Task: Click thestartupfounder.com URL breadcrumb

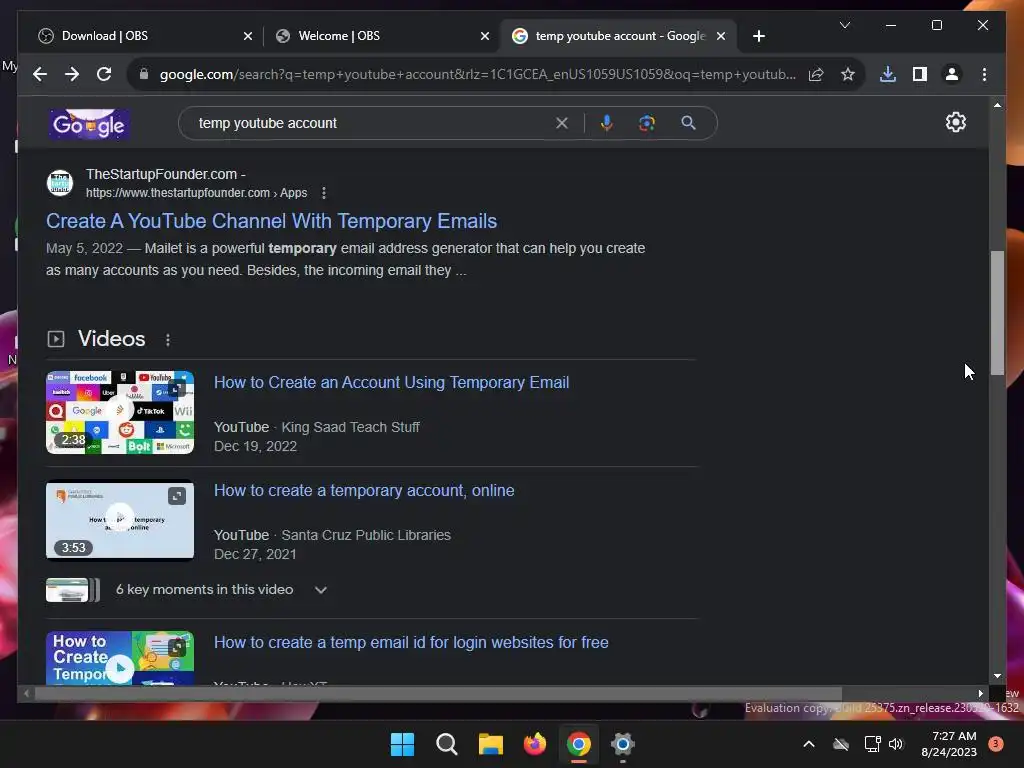Action: click(x=196, y=193)
